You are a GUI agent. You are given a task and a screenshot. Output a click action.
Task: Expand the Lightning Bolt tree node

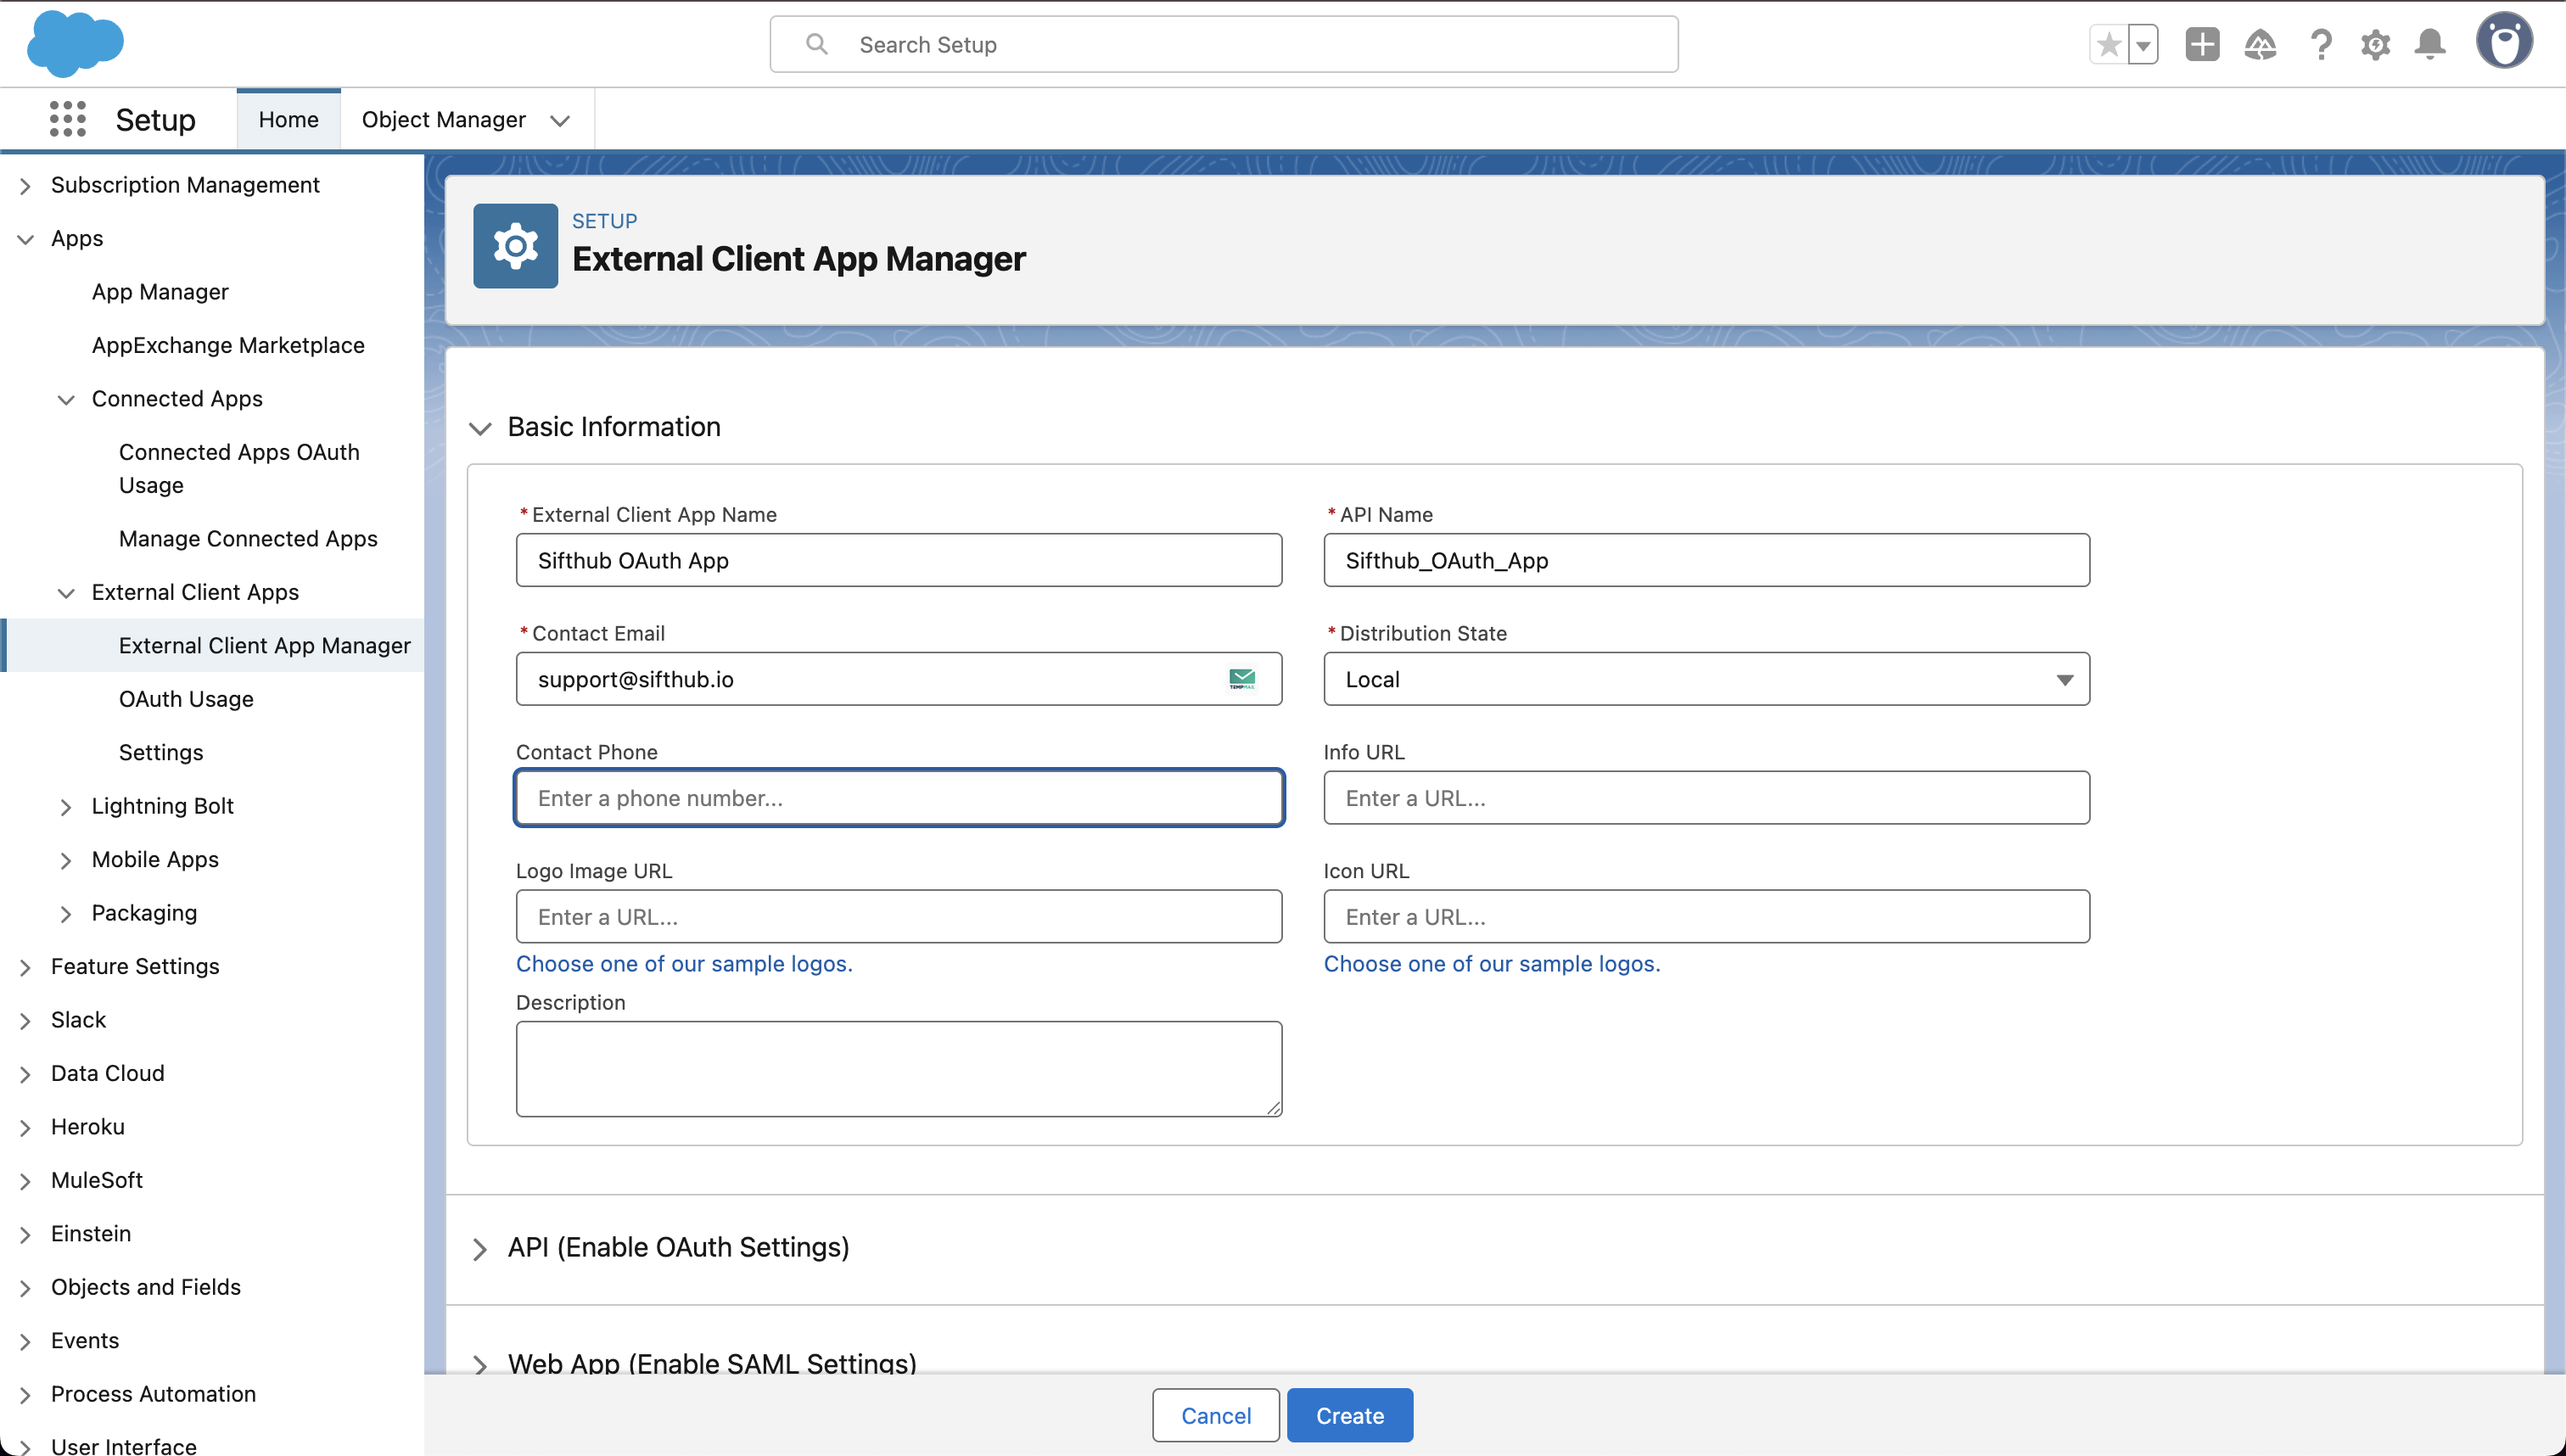click(66, 806)
